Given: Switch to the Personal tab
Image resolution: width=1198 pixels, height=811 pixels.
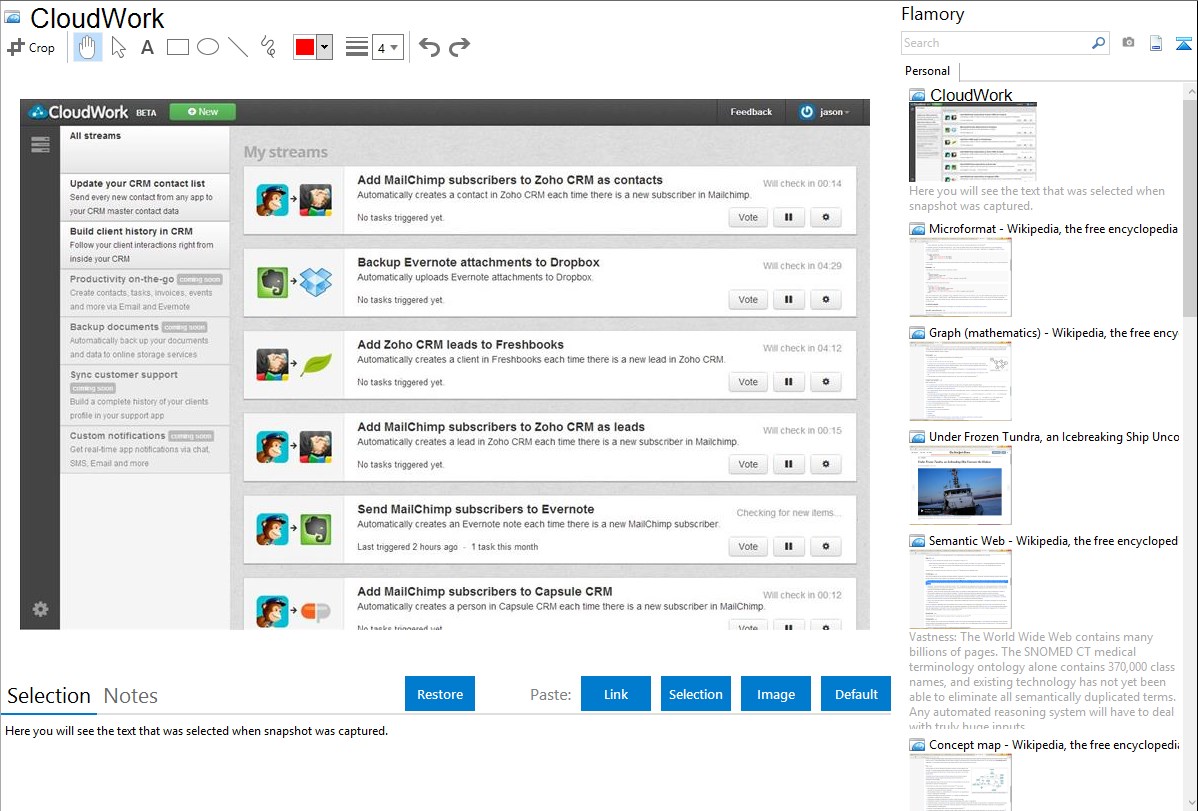Looking at the screenshot, I should pos(928,71).
